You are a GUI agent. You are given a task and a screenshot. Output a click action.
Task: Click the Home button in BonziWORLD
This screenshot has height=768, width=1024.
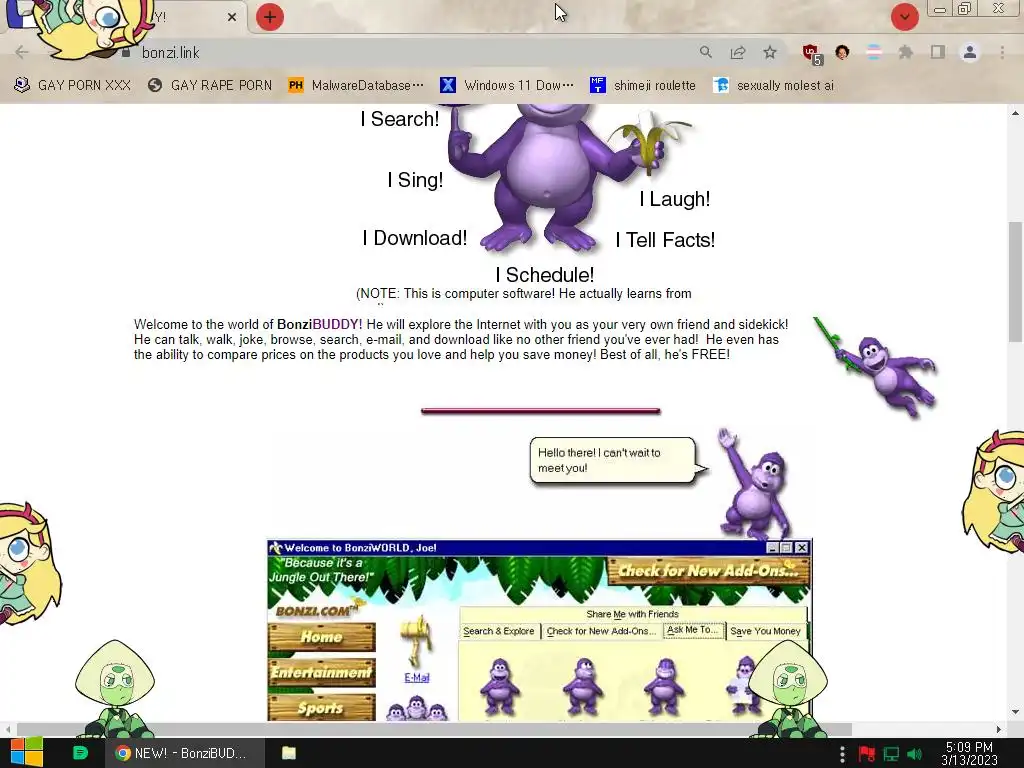point(322,637)
